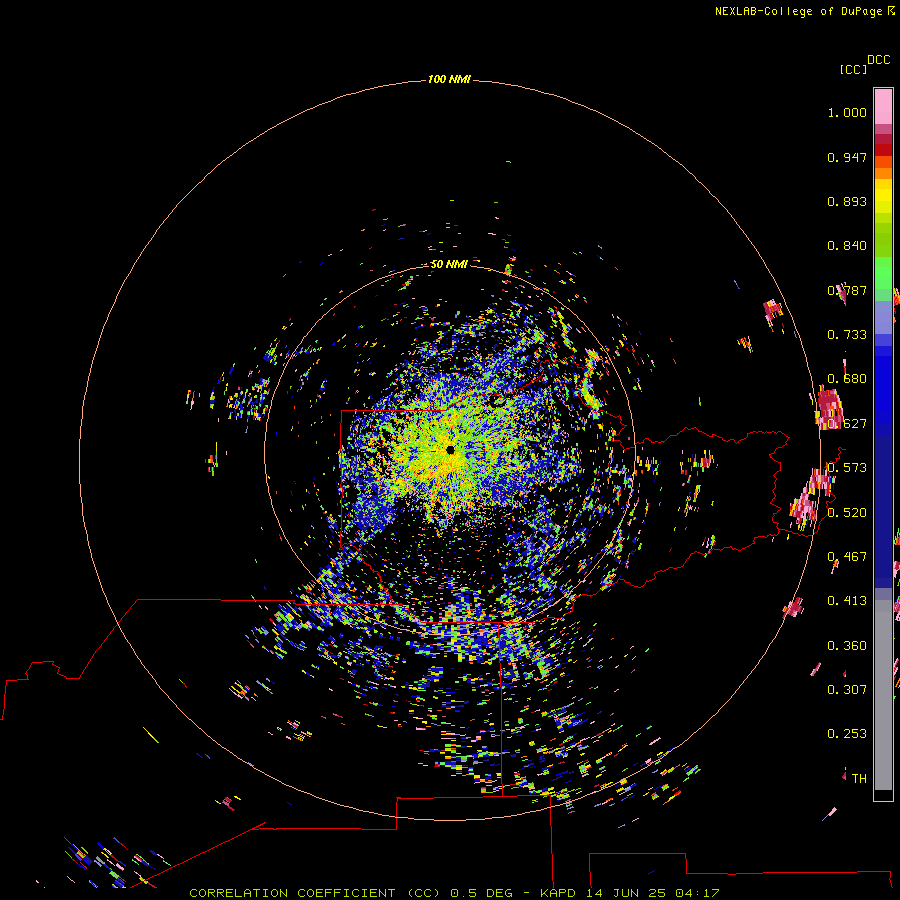Select the 0.733 legend value
Viewport: 900px width, 900px height.
point(847,335)
